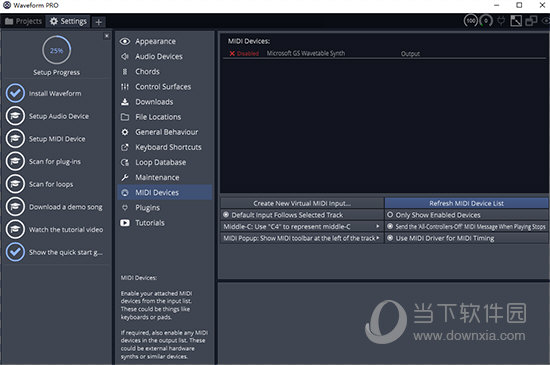Click the File Locations folder icon

click(x=125, y=117)
